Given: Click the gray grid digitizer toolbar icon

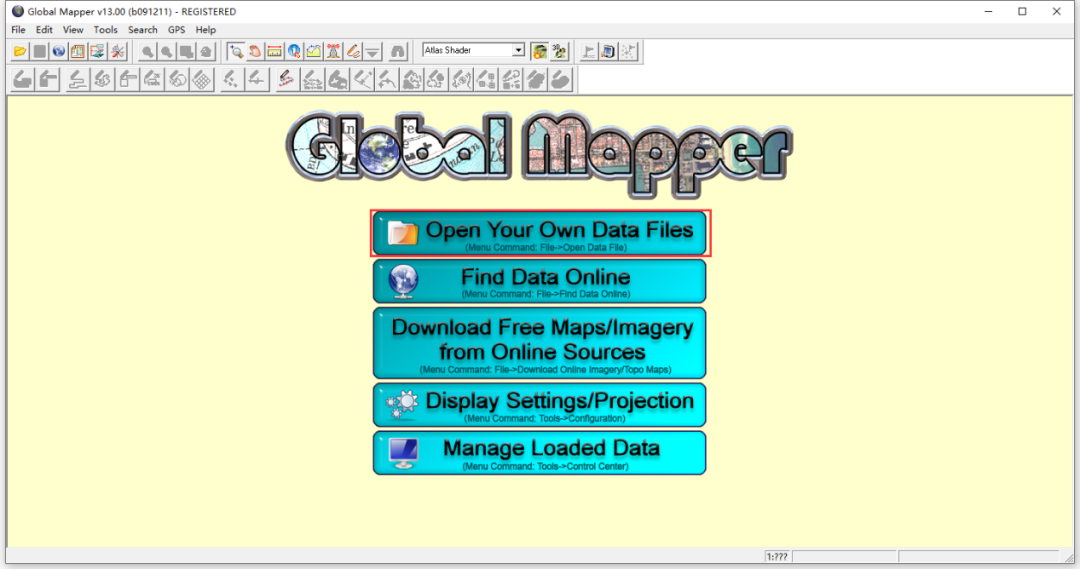Looking at the screenshot, I should tap(202, 80).
